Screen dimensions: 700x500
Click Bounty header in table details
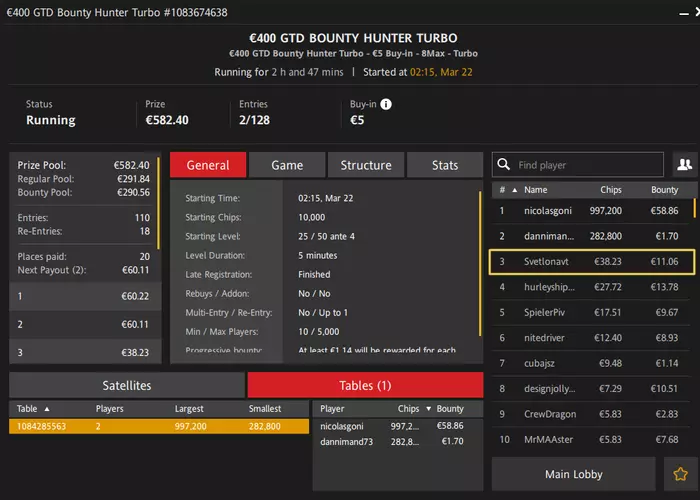[x=450, y=408]
